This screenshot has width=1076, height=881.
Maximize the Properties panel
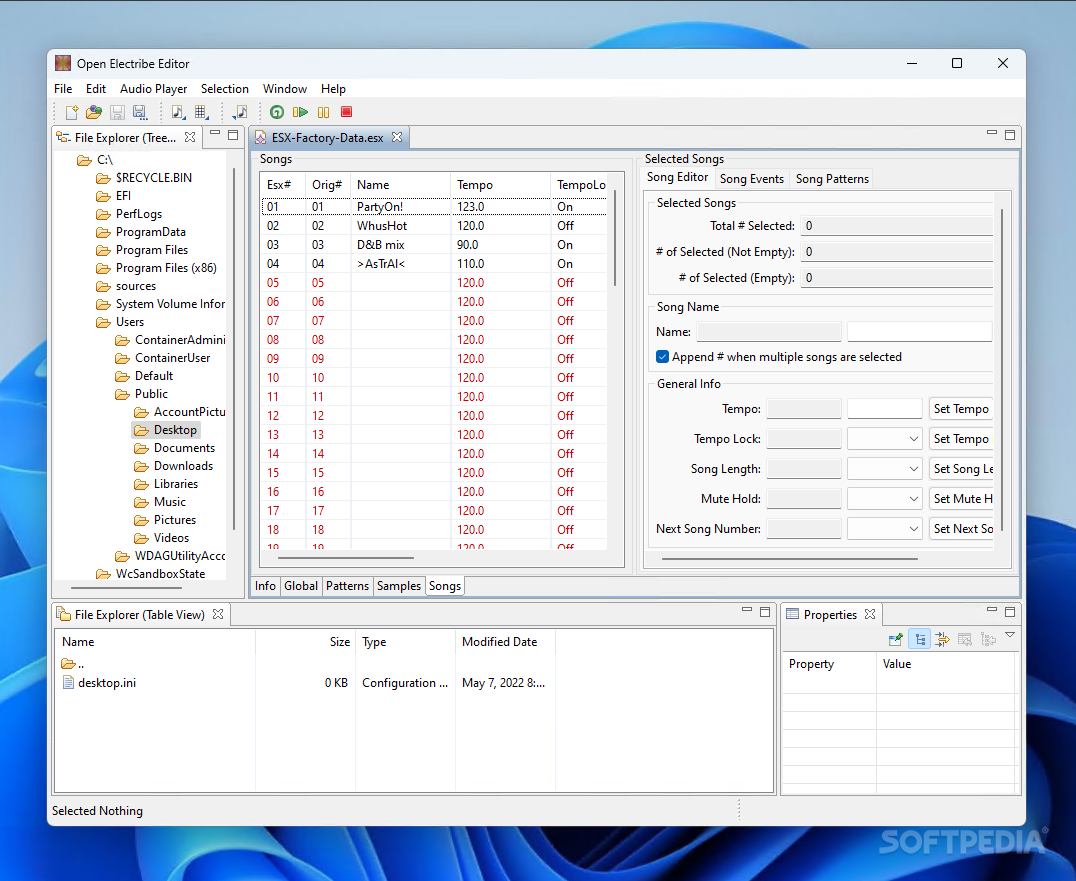(x=1010, y=611)
